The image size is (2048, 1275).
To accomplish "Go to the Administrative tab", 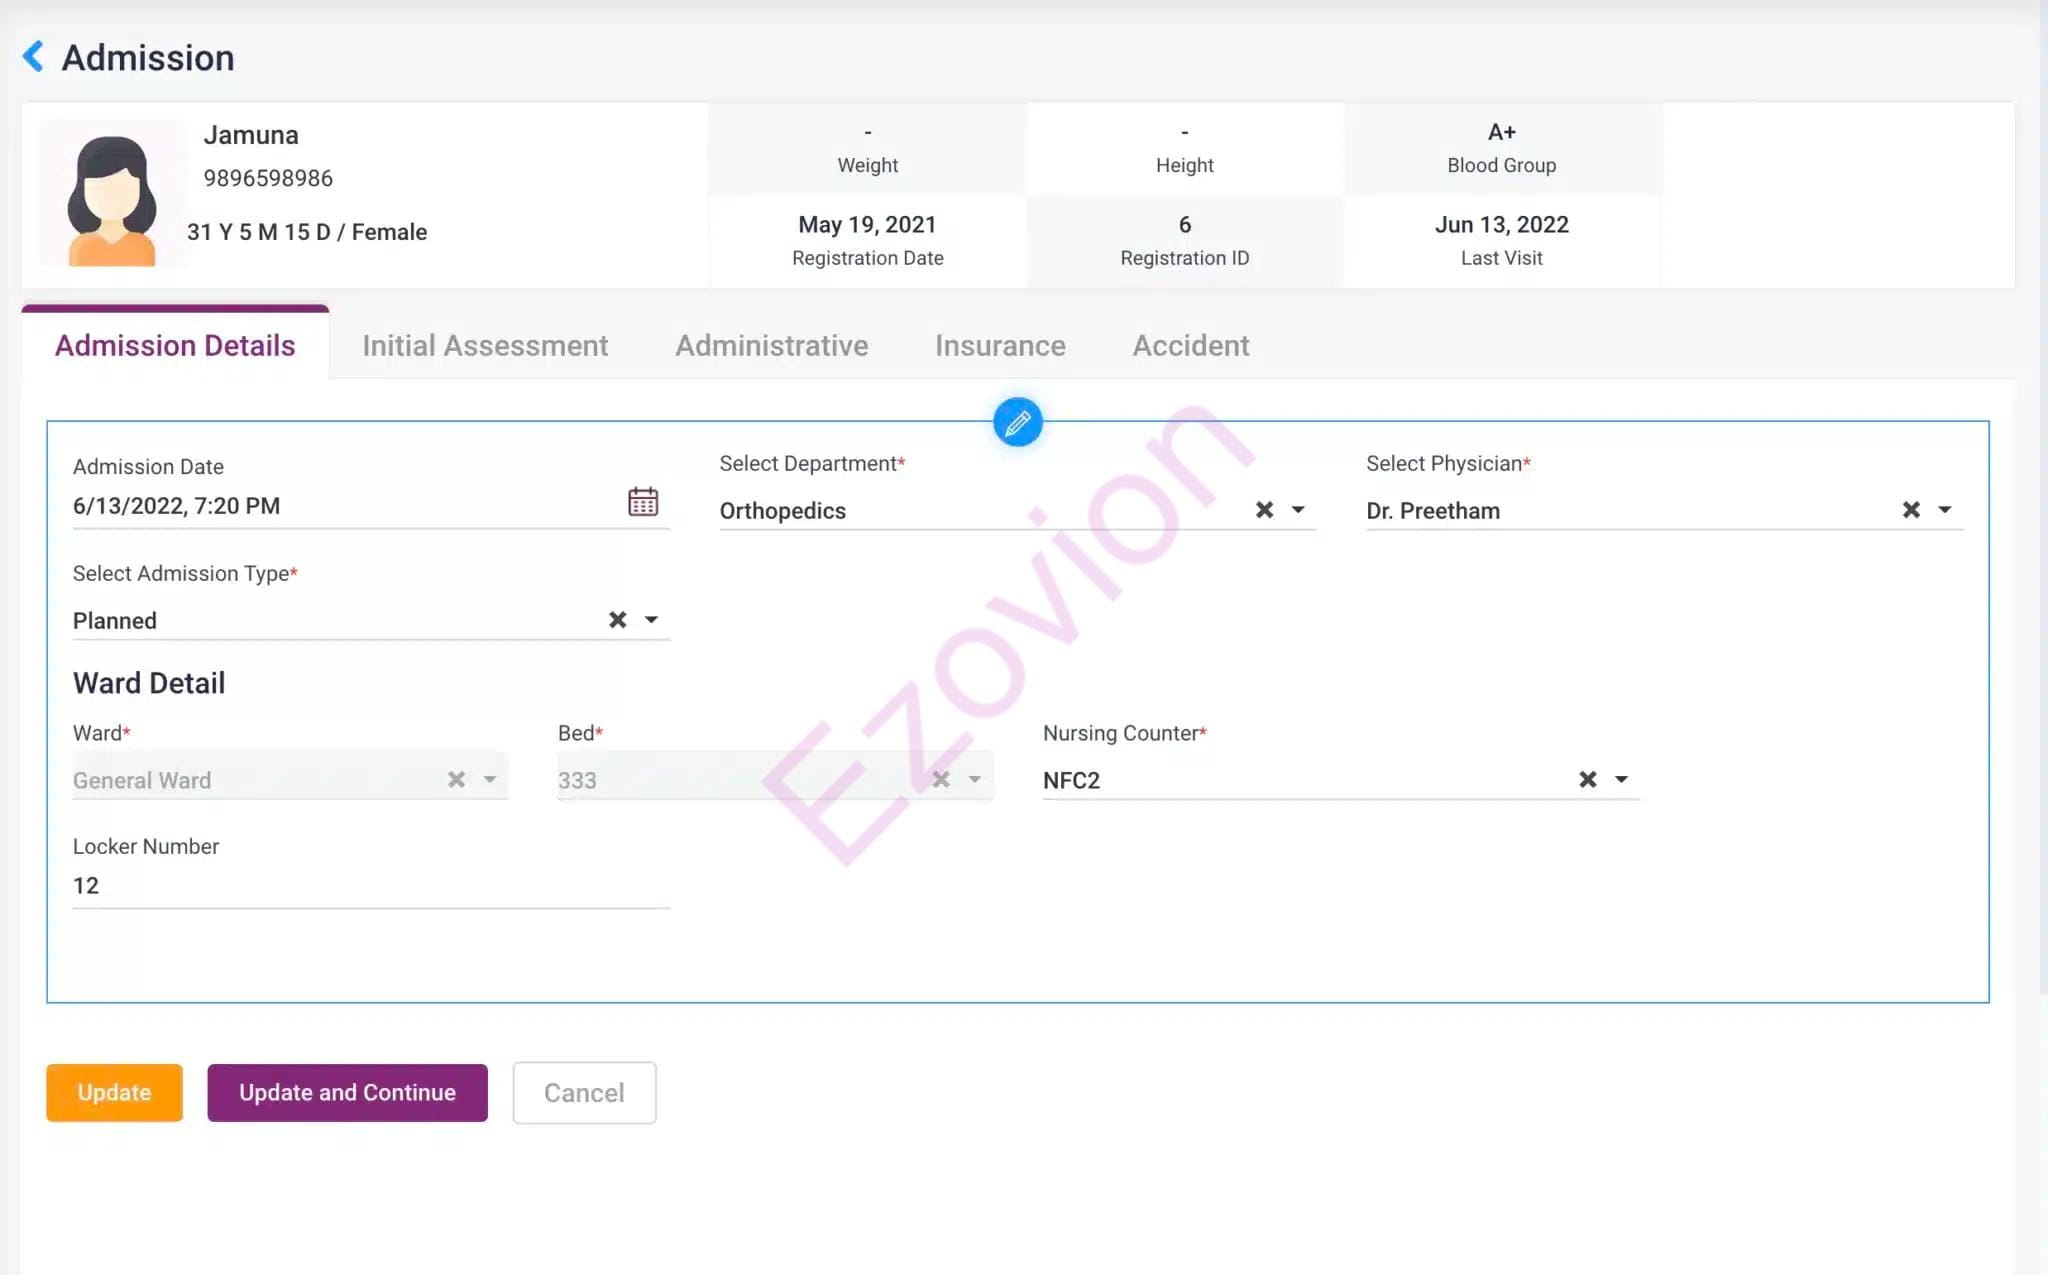I will [x=771, y=346].
